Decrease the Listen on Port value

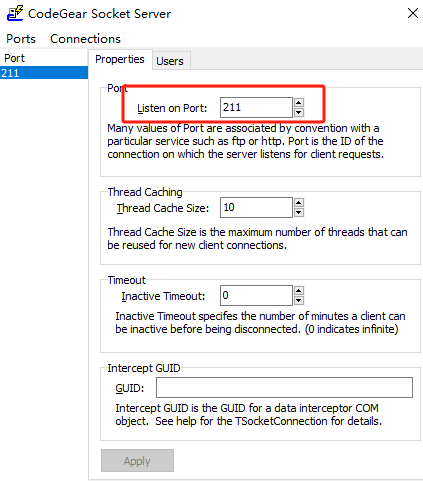pos(299,112)
